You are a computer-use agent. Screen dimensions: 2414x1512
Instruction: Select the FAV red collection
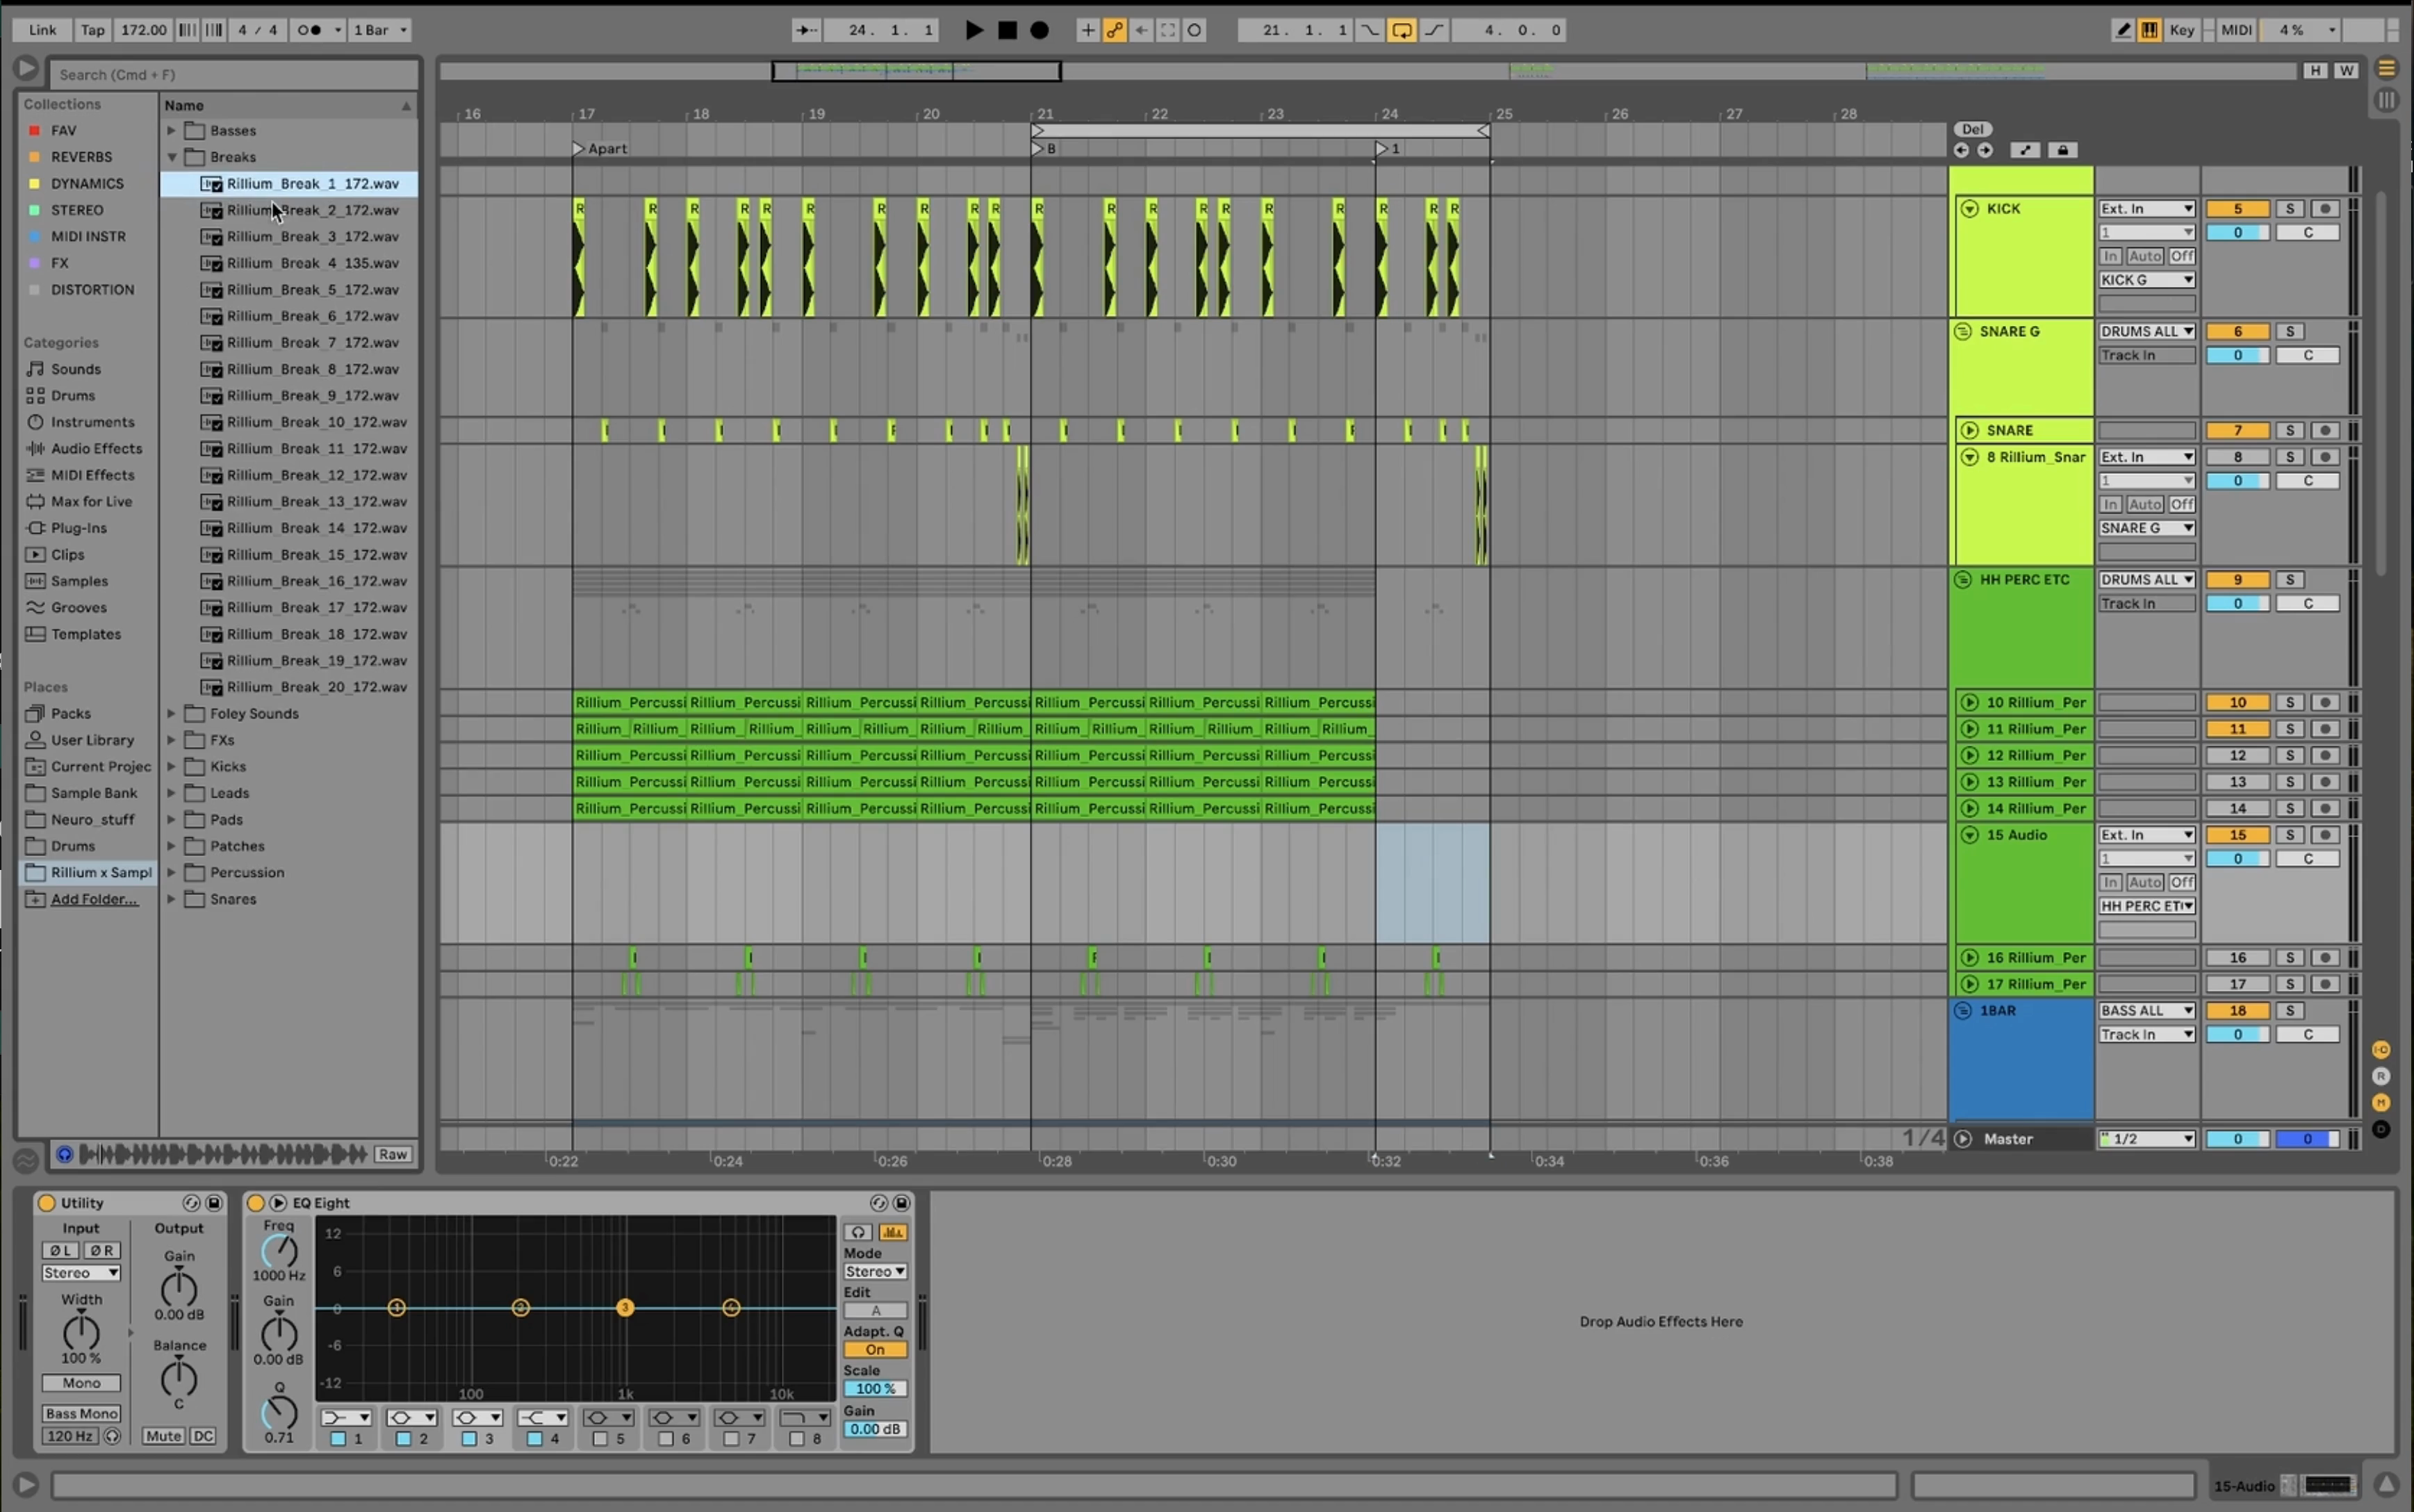tap(63, 130)
